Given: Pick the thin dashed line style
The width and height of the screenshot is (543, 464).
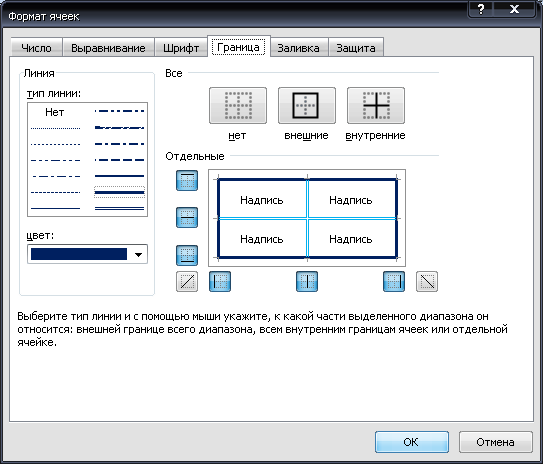Looking at the screenshot, I should click(55, 192).
